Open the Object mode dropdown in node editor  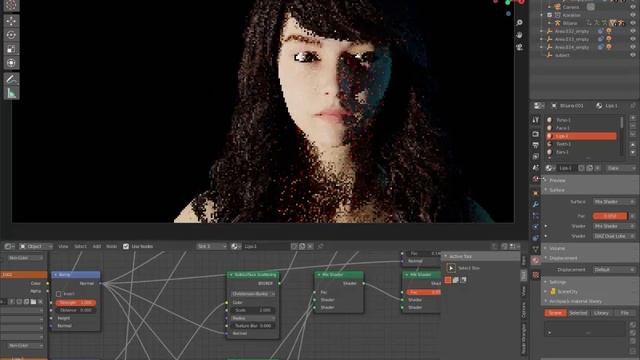36,247
